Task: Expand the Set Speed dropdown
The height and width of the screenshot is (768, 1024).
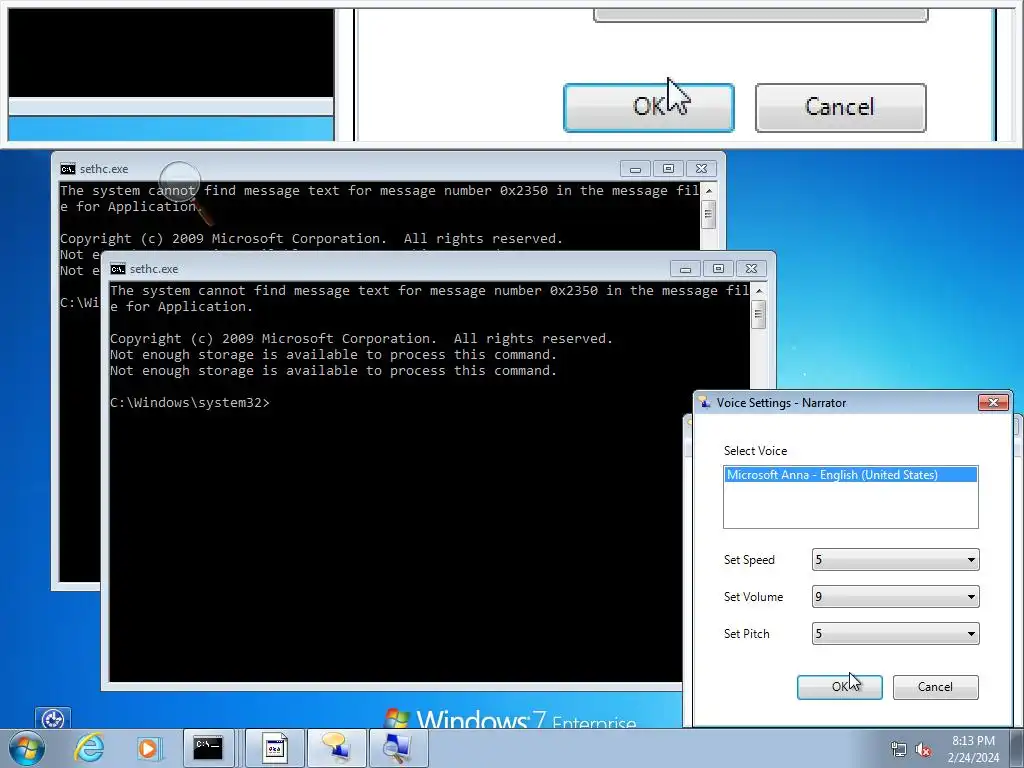Action: (x=971, y=560)
